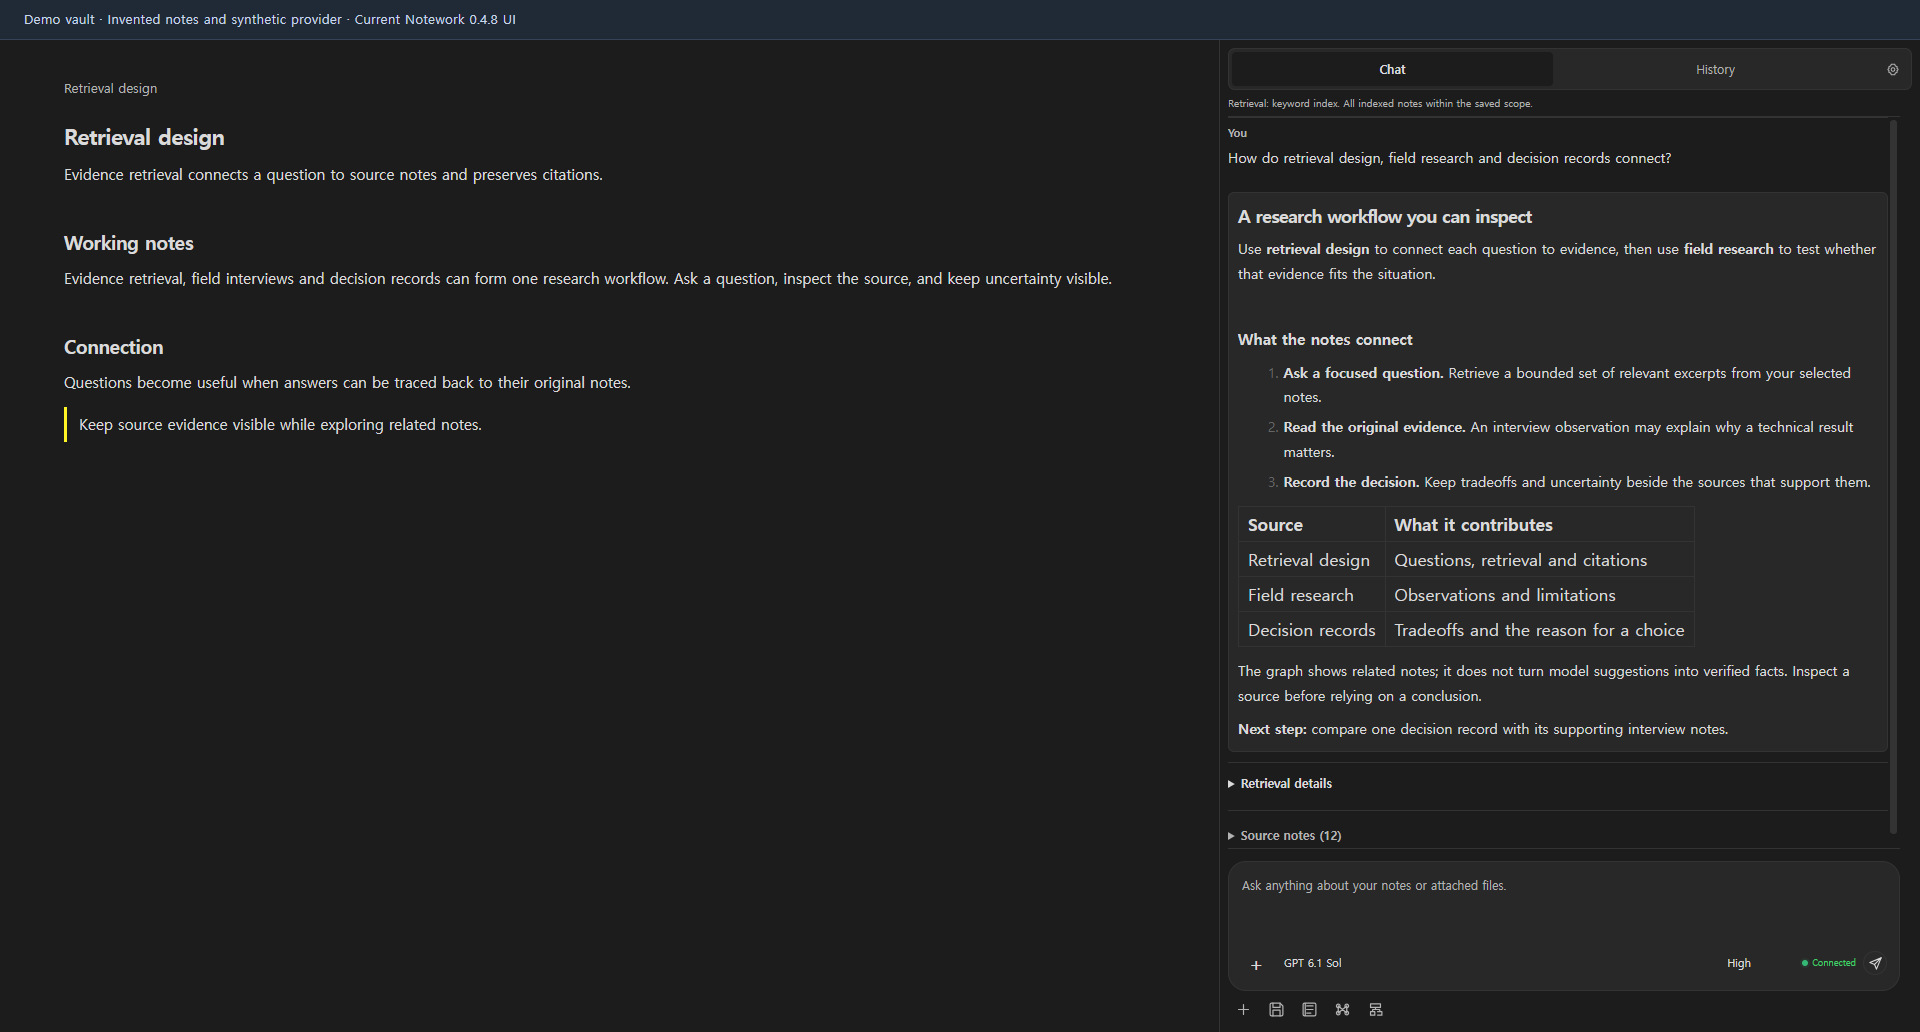Viewport: 1920px width, 1032px height.
Task: Click the Next step line in answer
Action: 1483,729
